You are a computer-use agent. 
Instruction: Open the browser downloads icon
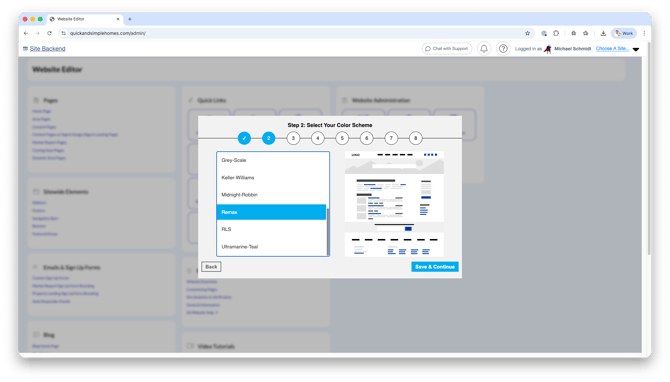pos(603,33)
